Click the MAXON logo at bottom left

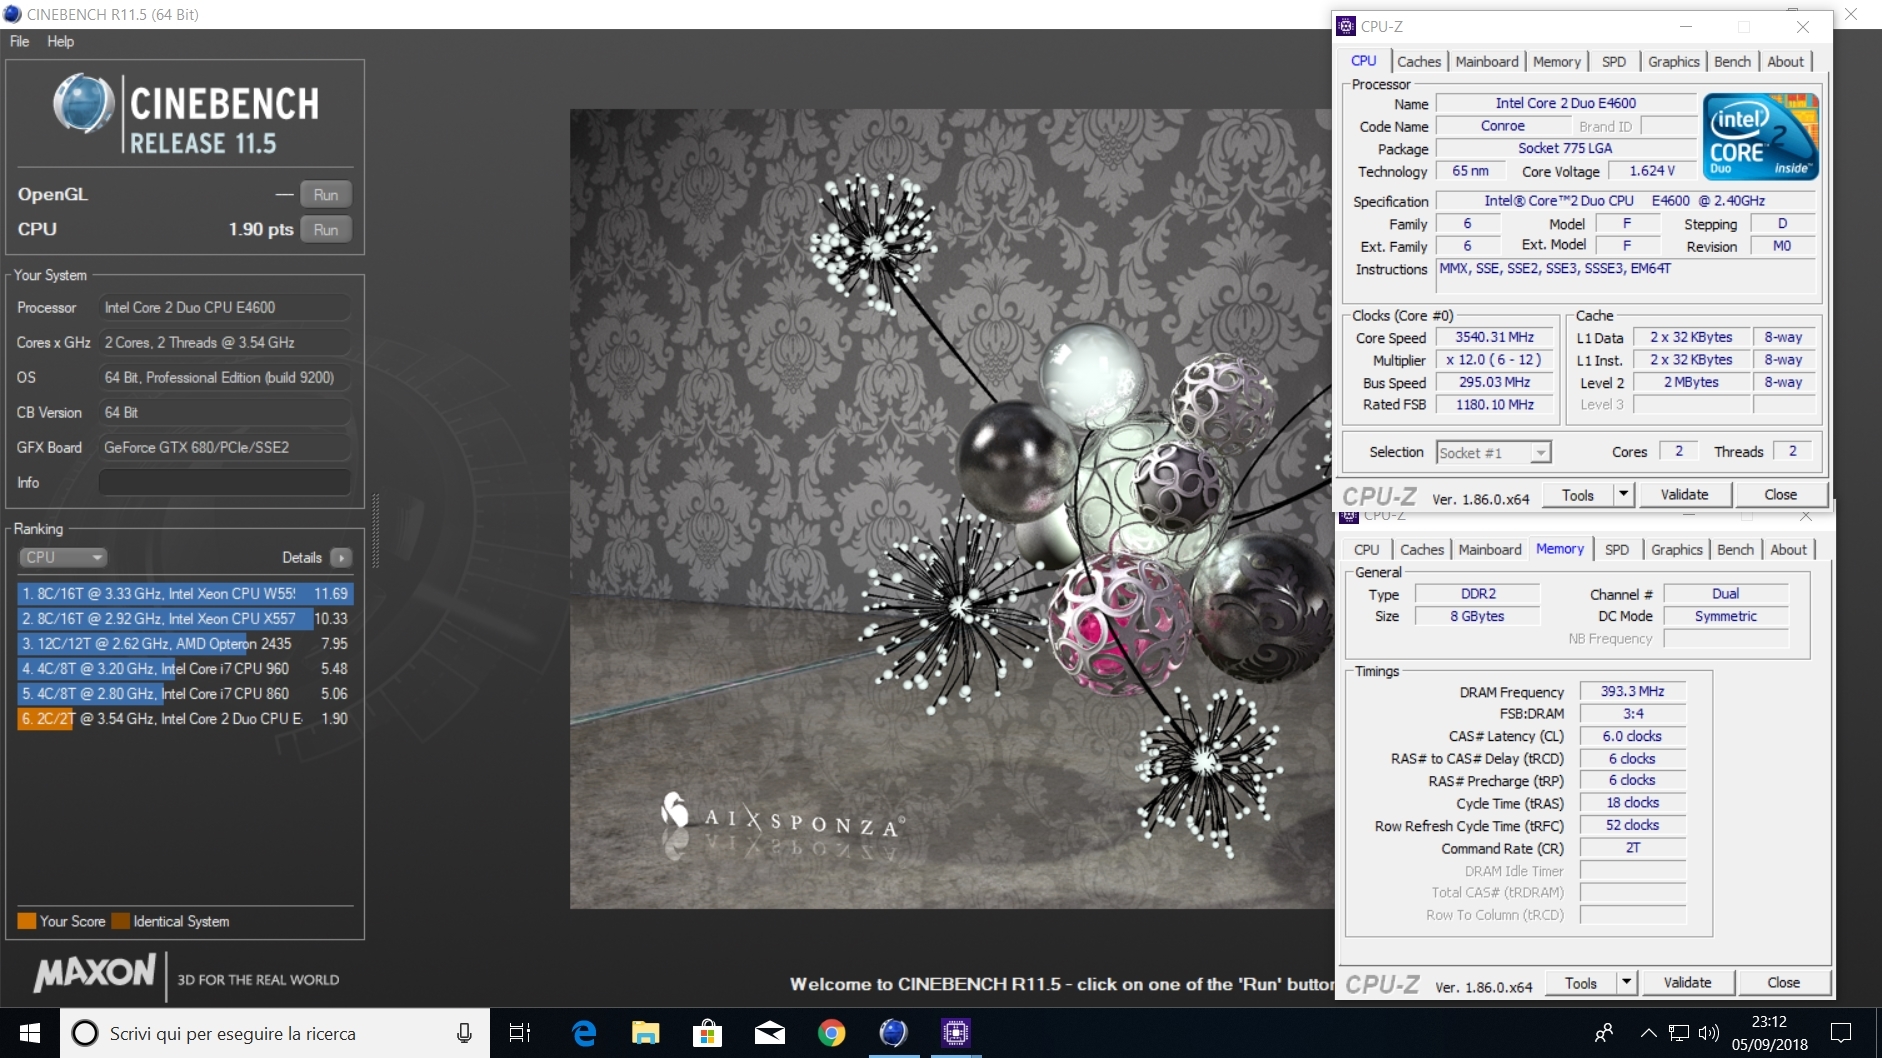tap(96, 973)
